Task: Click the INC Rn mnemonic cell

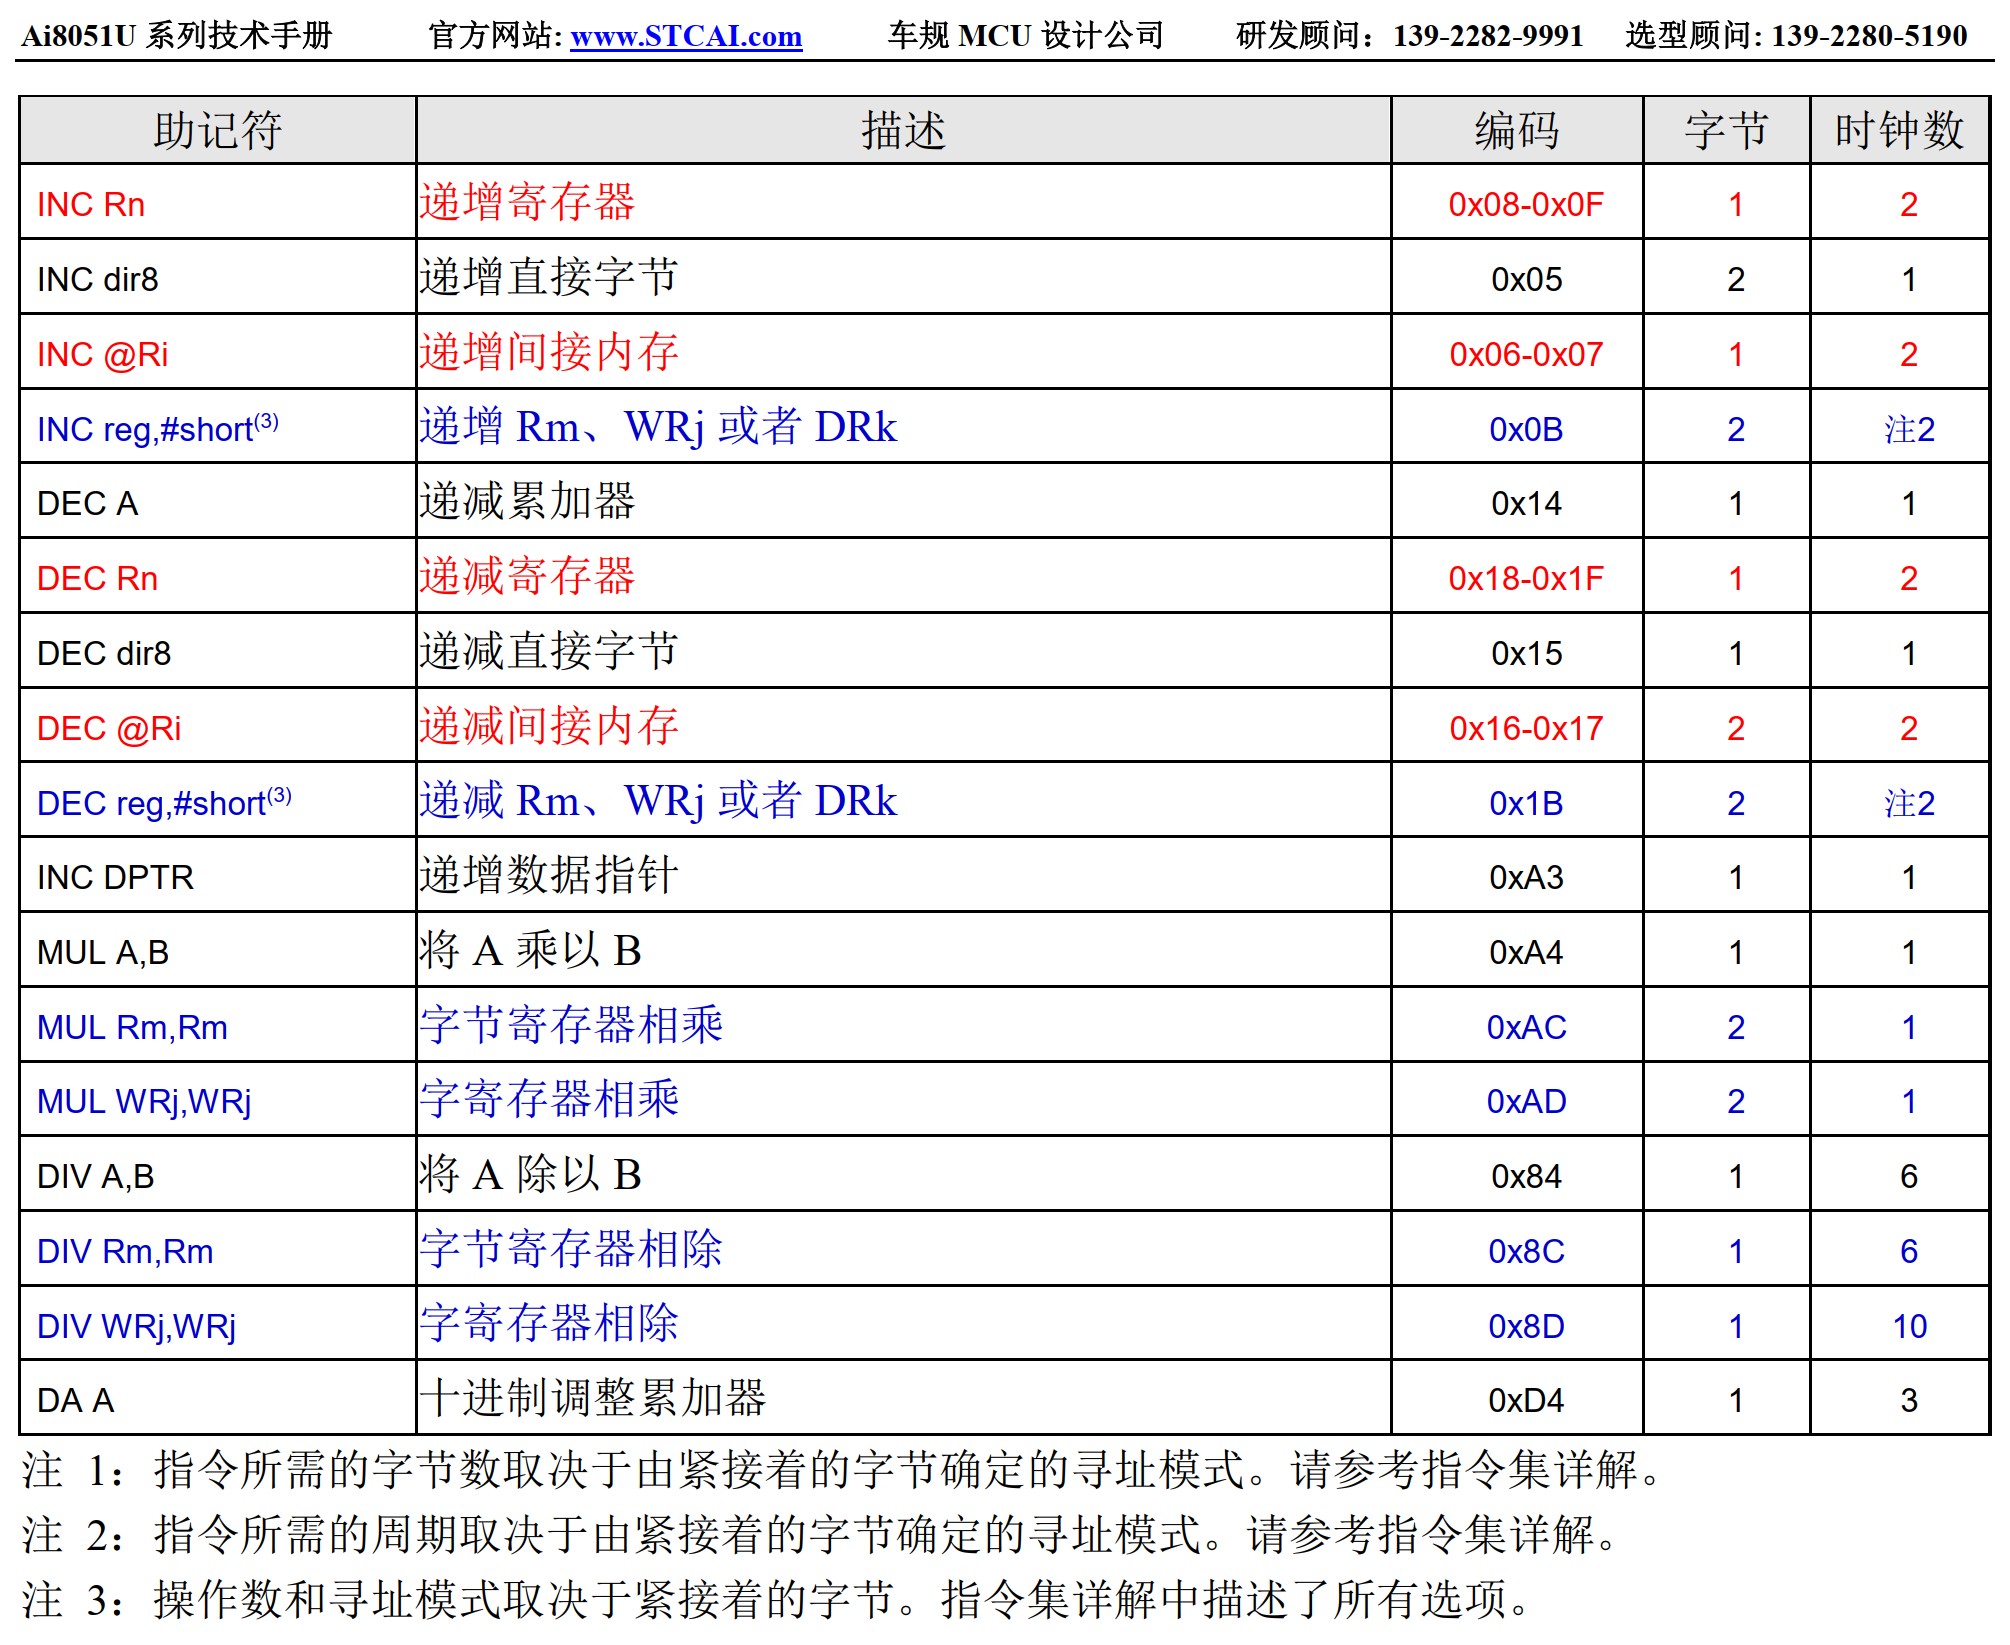Action: (91, 204)
